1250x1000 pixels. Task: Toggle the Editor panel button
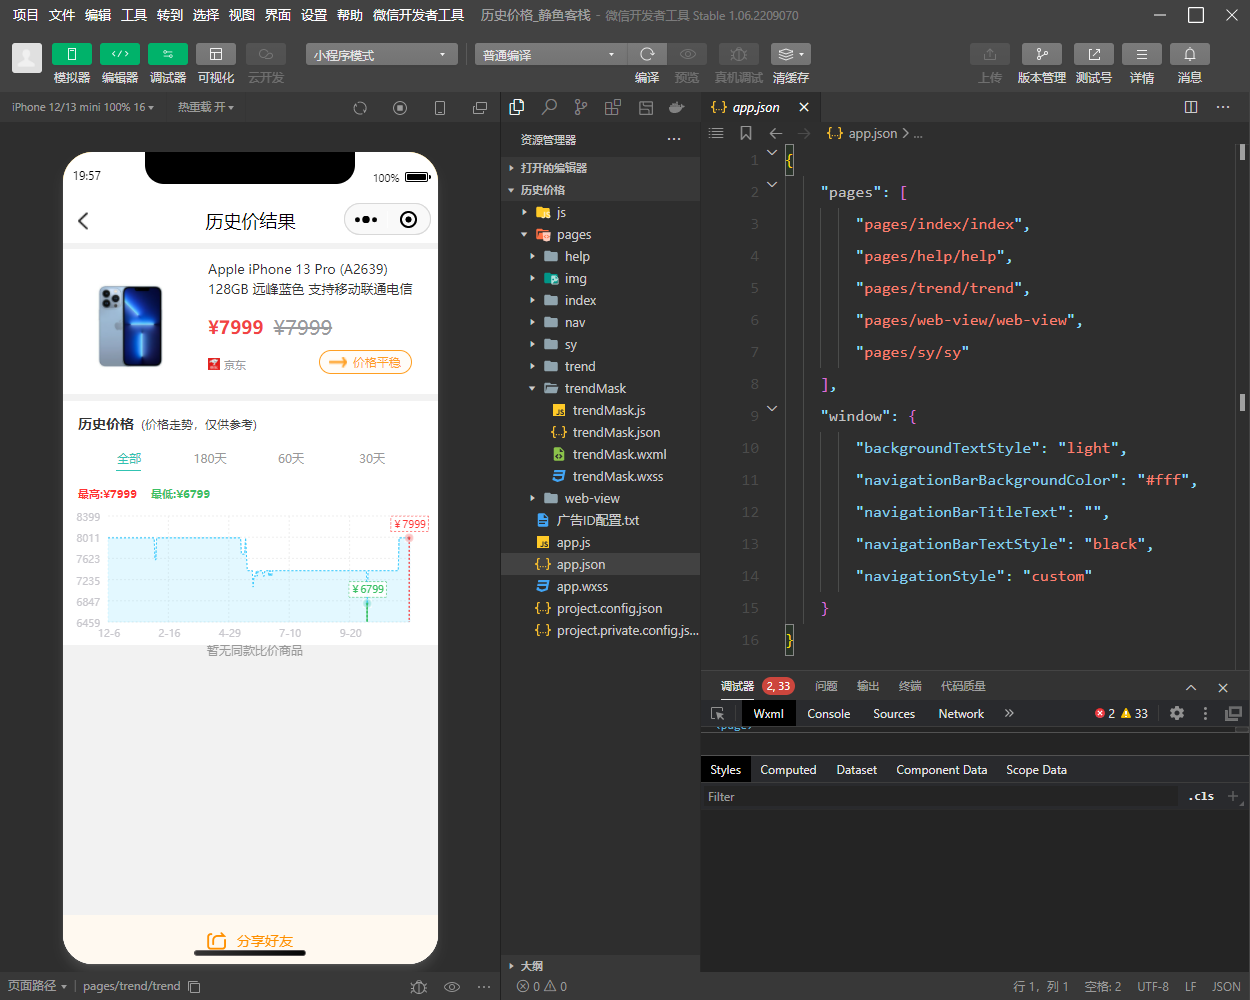[119, 54]
